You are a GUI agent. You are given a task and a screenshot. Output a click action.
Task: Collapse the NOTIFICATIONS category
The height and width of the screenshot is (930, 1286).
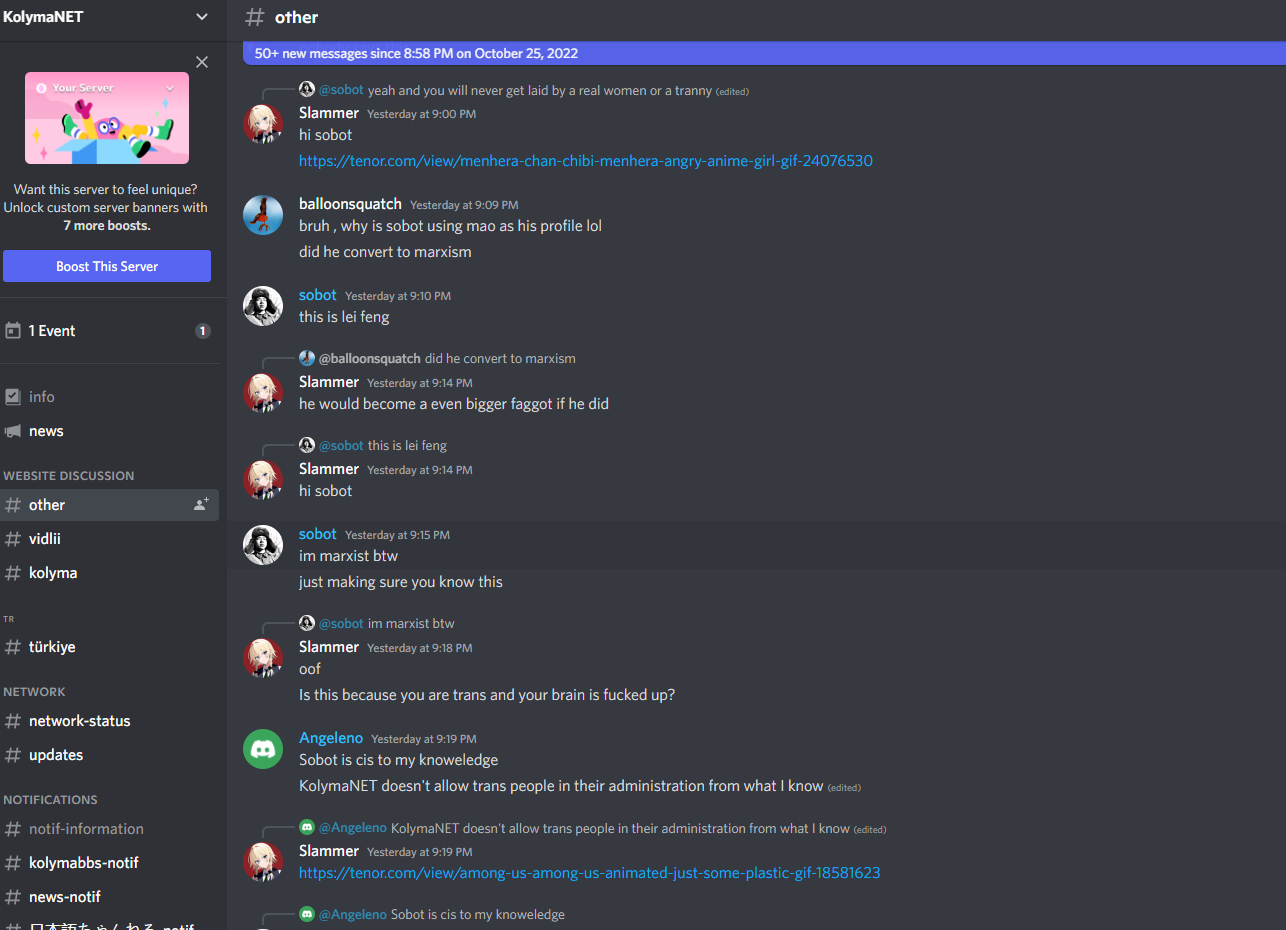pos(50,800)
